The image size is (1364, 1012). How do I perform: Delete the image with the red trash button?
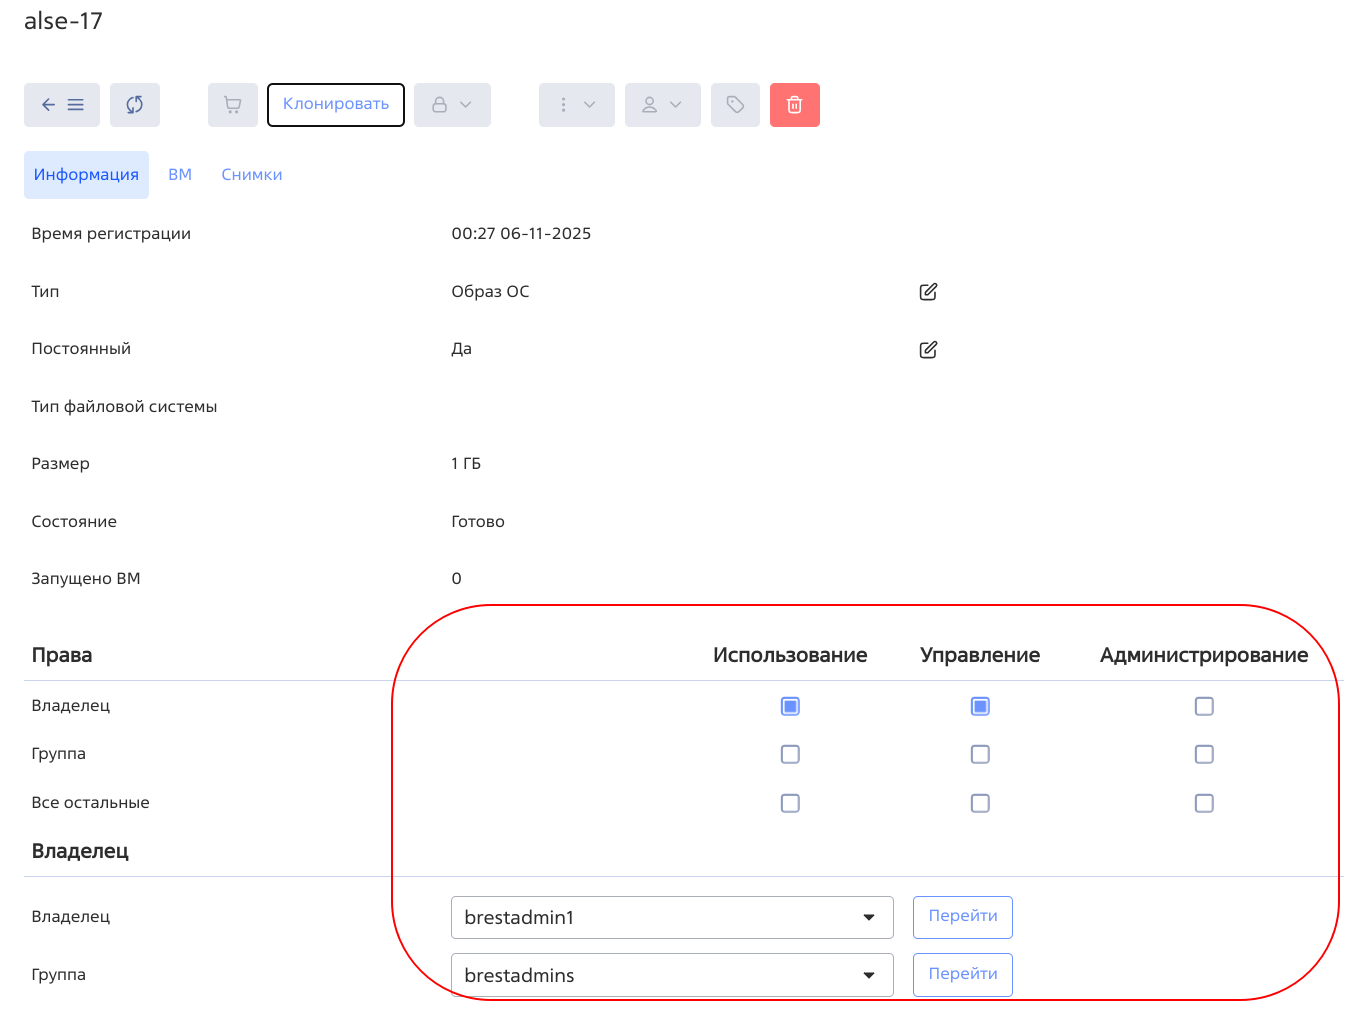point(794,105)
